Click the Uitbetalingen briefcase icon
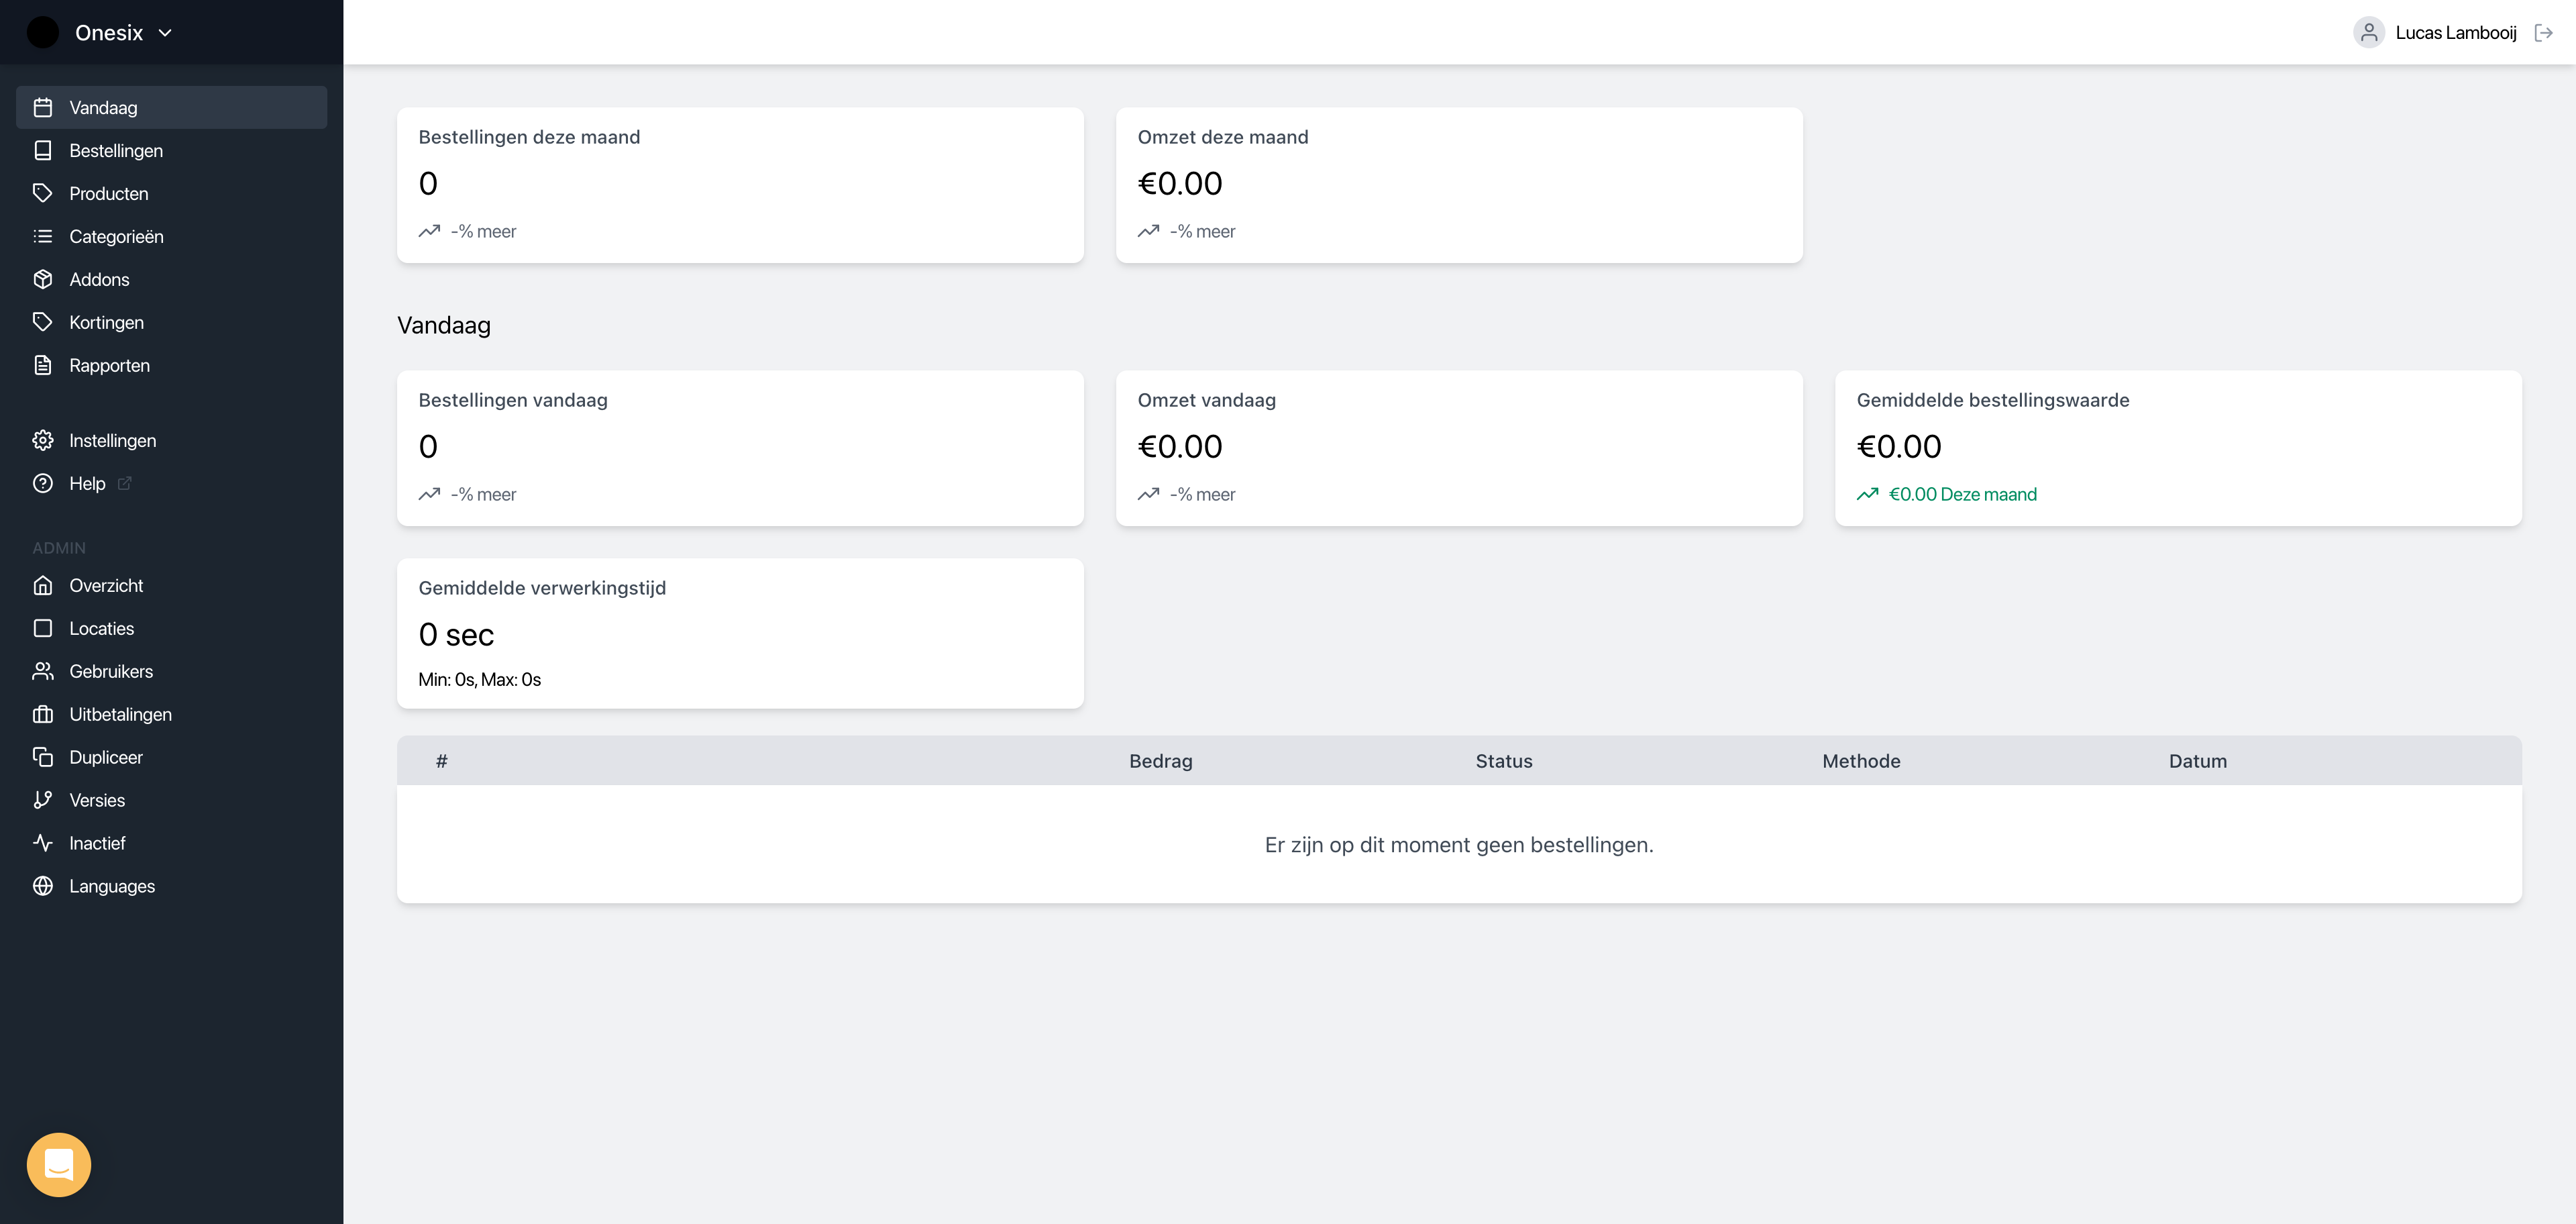The width and height of the screenshot is (2576, 1224). click(x=43, y=714)
